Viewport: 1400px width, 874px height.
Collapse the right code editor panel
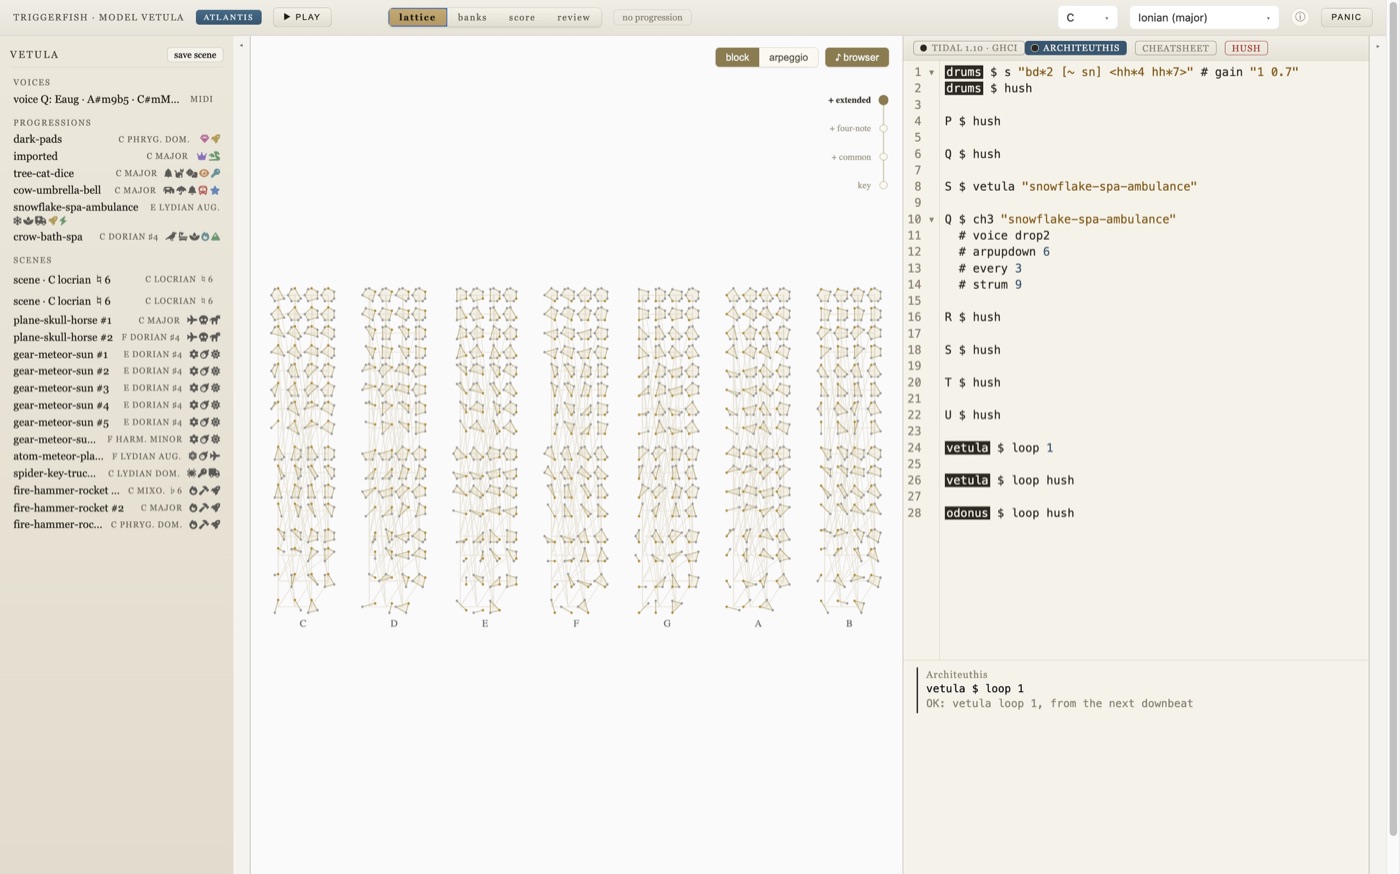[x=1378, y=46]
